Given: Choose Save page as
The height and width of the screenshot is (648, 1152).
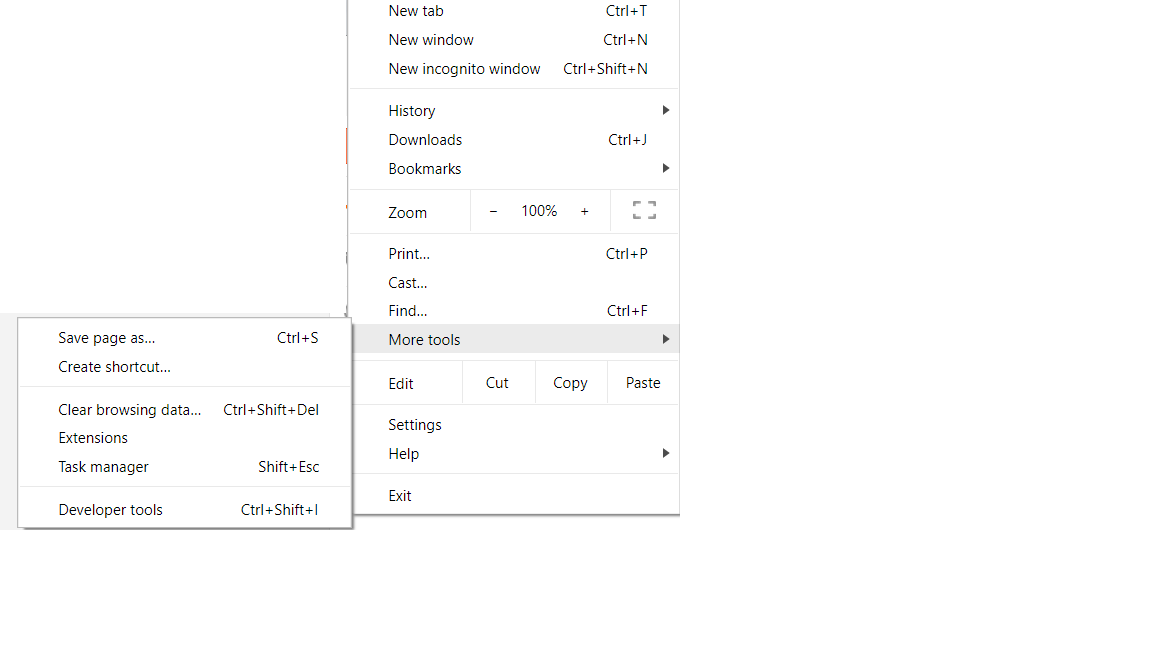Looking at the screenshot, I should coord(106,337).
